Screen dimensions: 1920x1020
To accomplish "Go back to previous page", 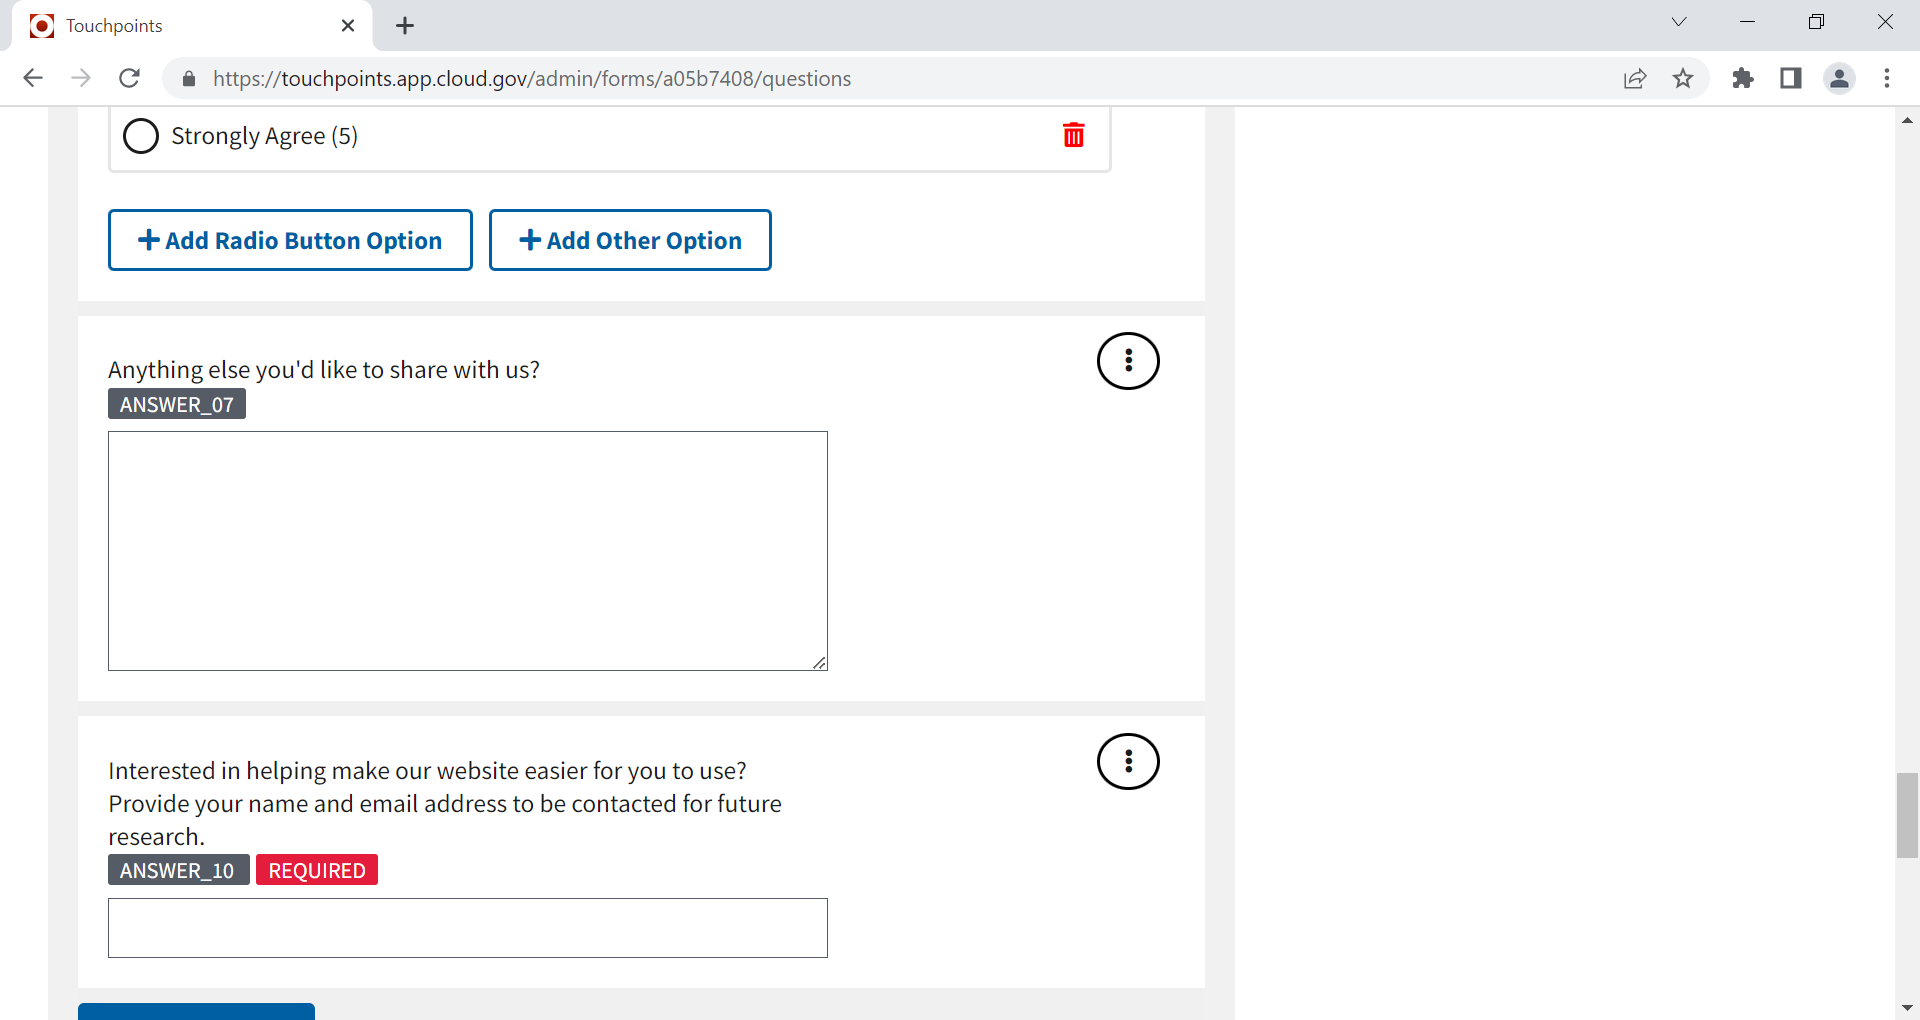I will [x=33, y=78].
